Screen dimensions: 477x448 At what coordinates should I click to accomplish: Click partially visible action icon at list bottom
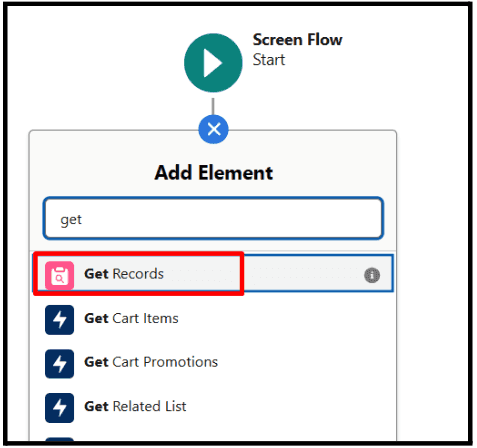(x=59, y=439)
